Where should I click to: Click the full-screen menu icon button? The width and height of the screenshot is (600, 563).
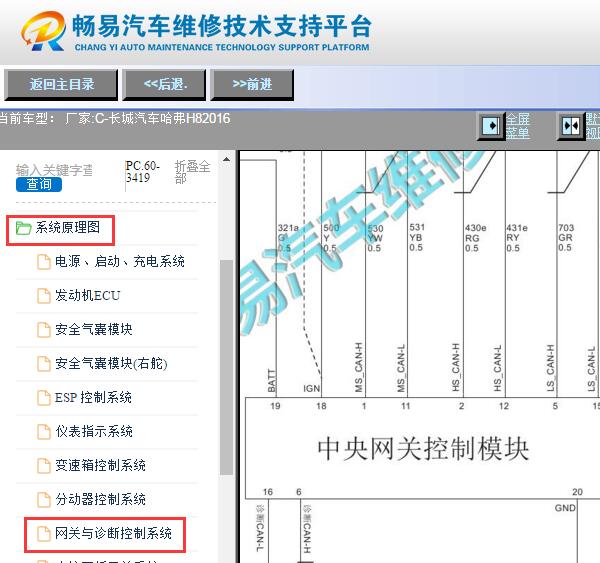tap(491, 126)
